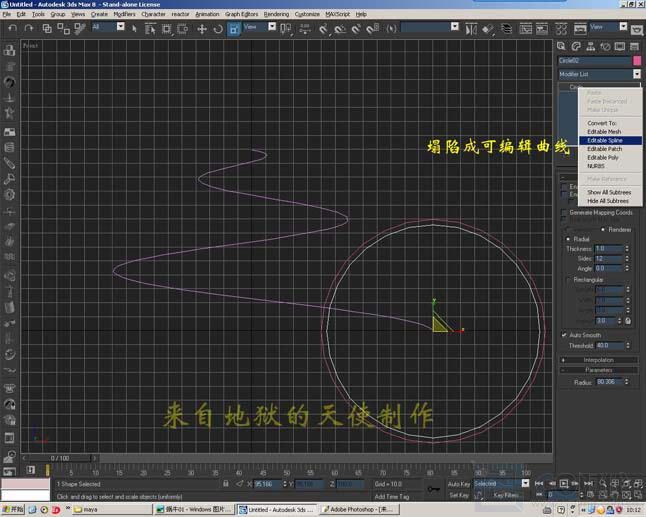The width and height of the screenshot is (646, 517).
Task: Choose Editable Mesh in context menu
Action: click(610, 132)
